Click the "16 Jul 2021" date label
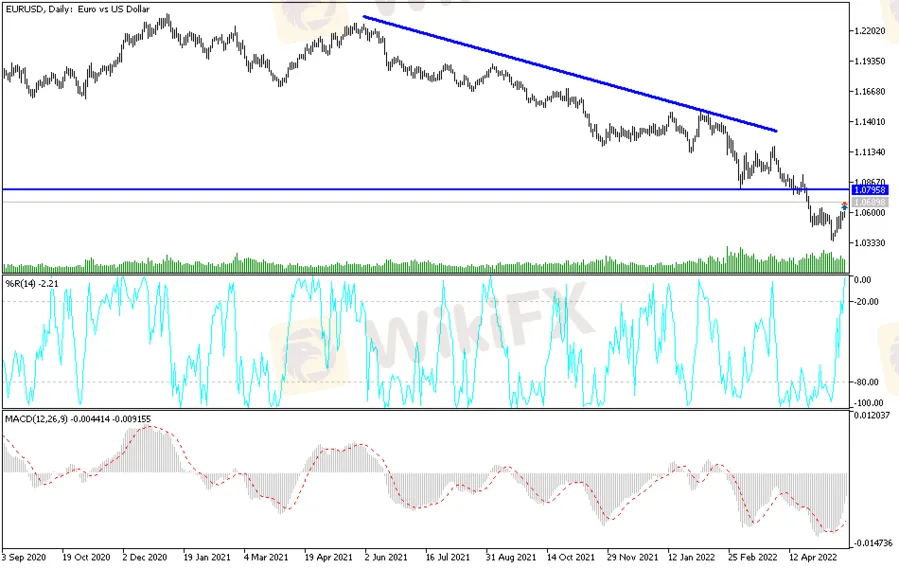This screenshot has height=568, width=899. click(x=447, y=557)
